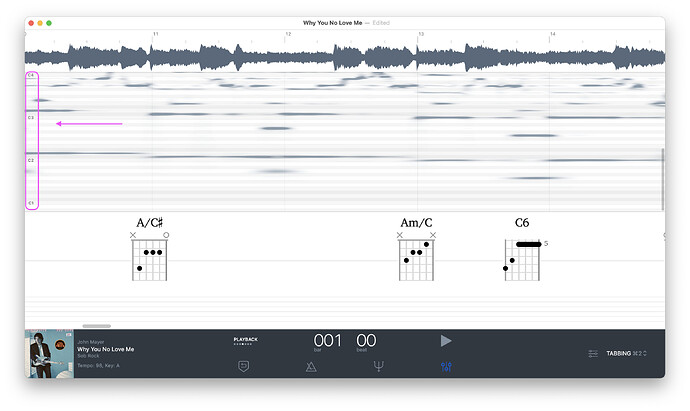Select the Am/C chord diagram

[416, 256]
